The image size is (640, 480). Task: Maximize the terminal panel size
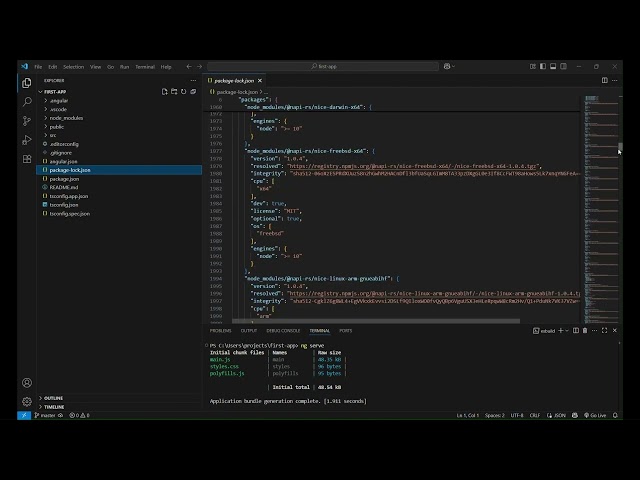tap(604, 331)
